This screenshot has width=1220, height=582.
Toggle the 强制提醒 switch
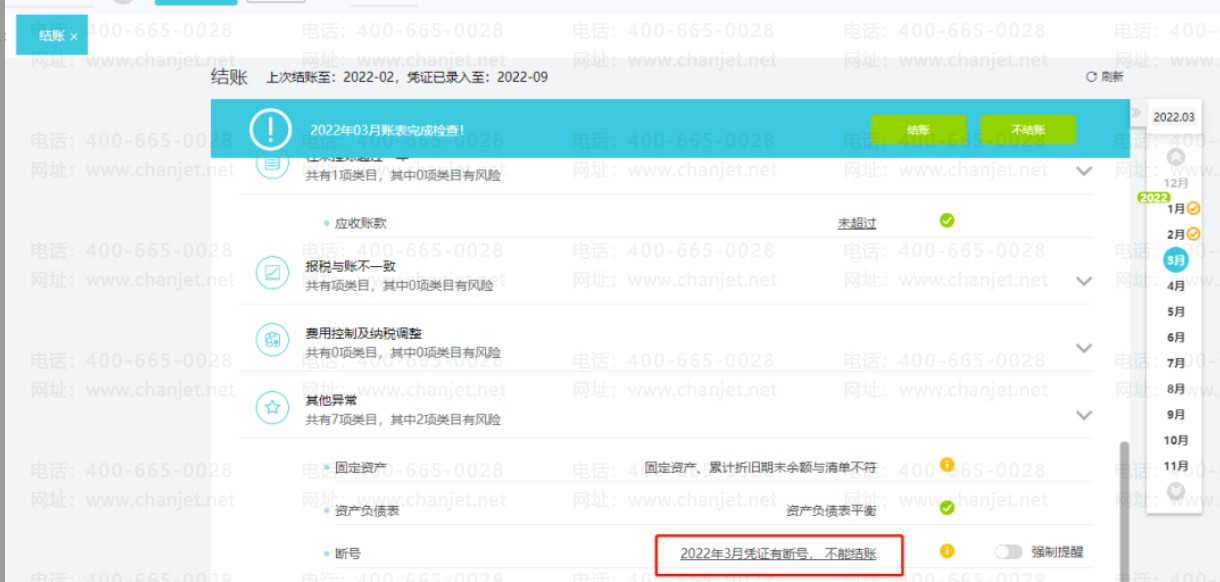[x=1009, y=552]
